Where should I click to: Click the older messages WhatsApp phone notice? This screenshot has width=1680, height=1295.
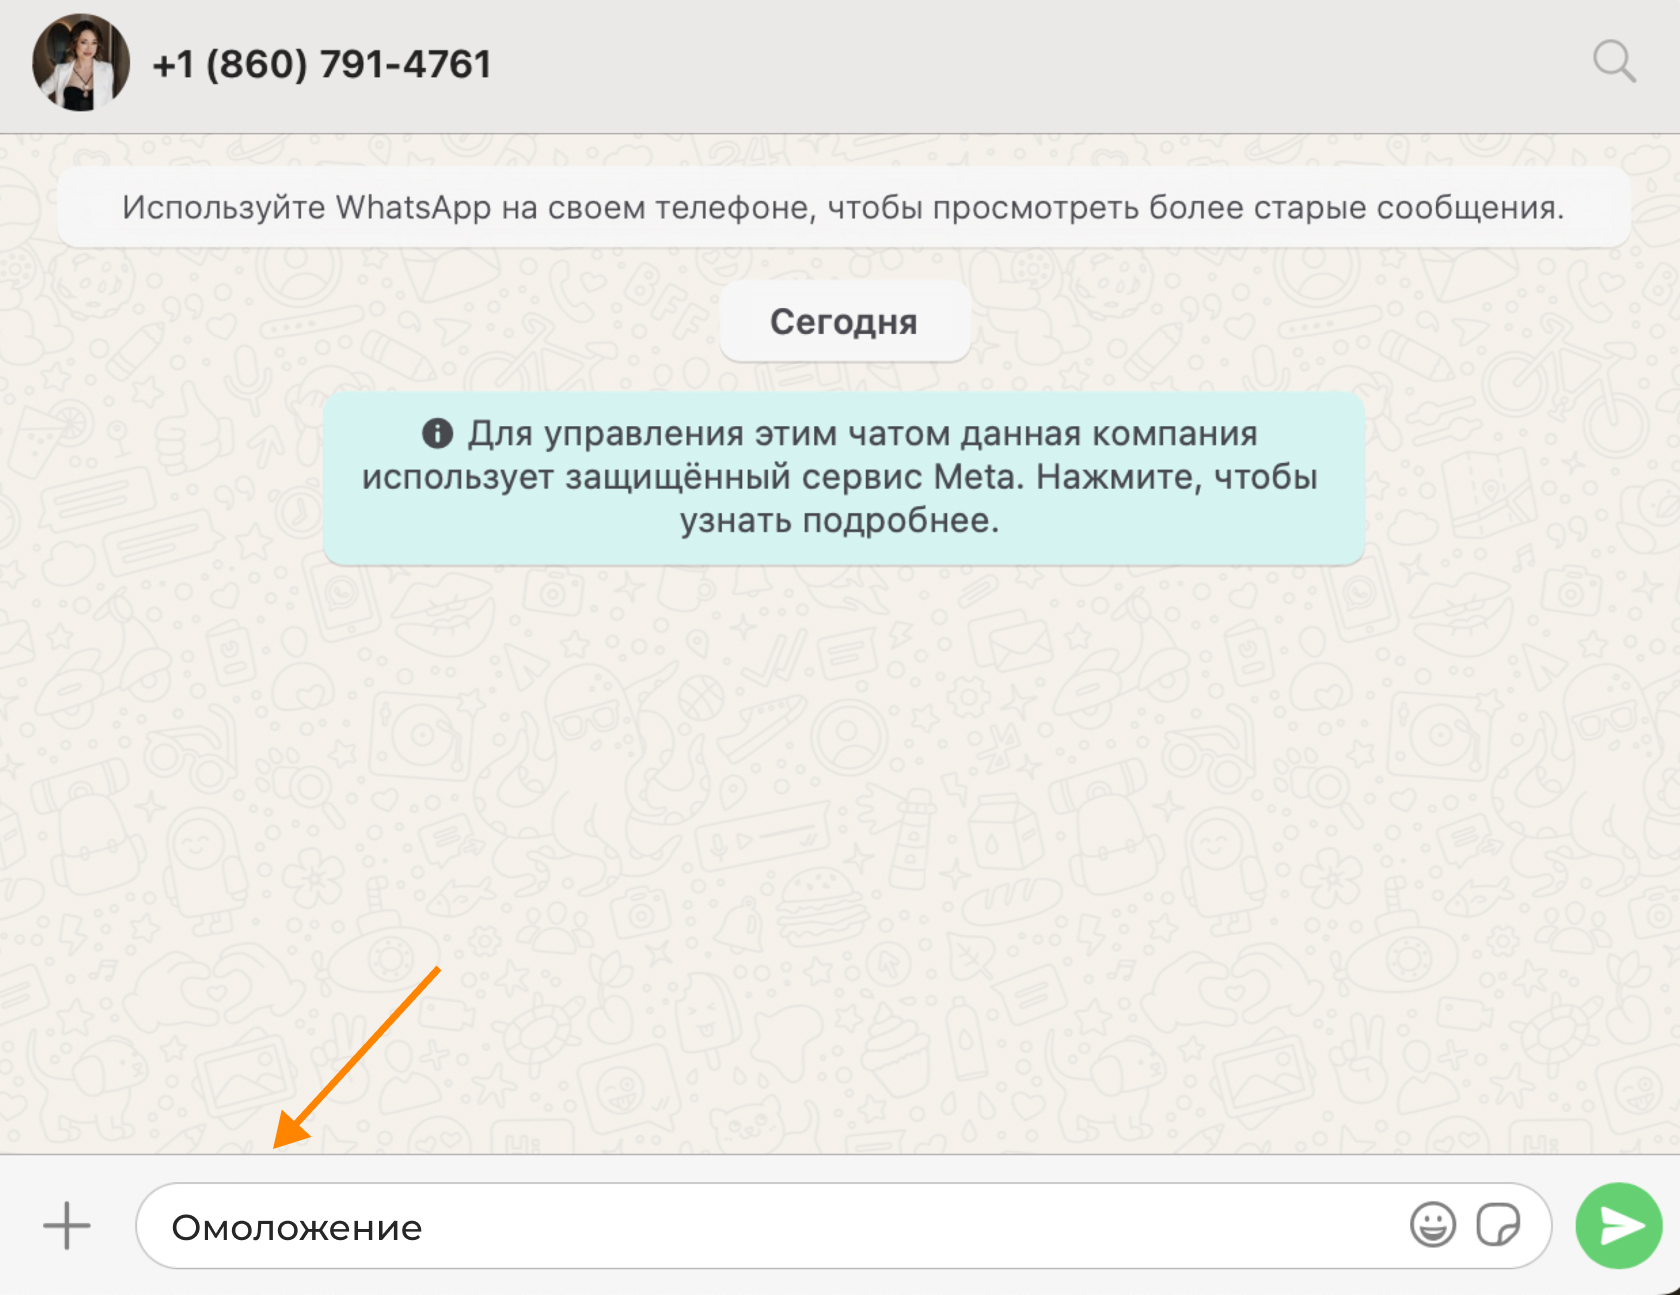843,207
